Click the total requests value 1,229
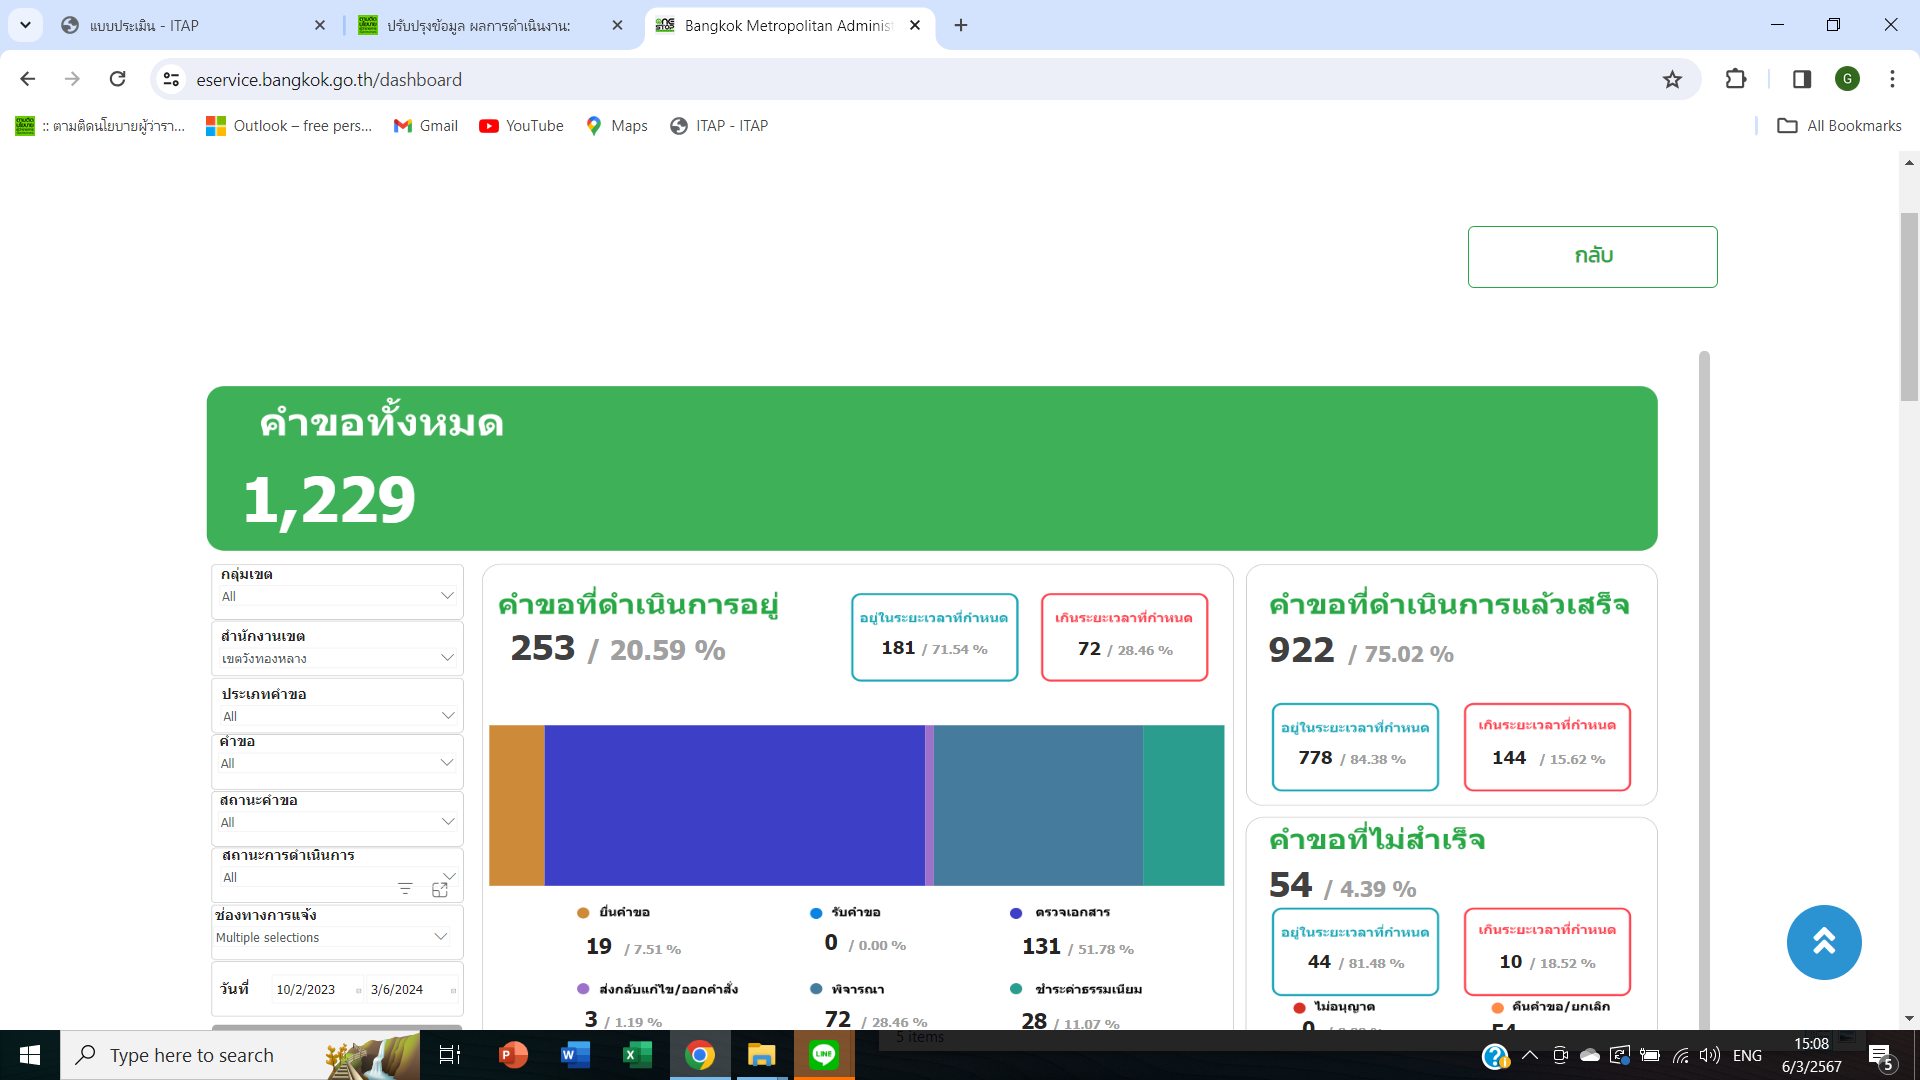 (330, 500)
